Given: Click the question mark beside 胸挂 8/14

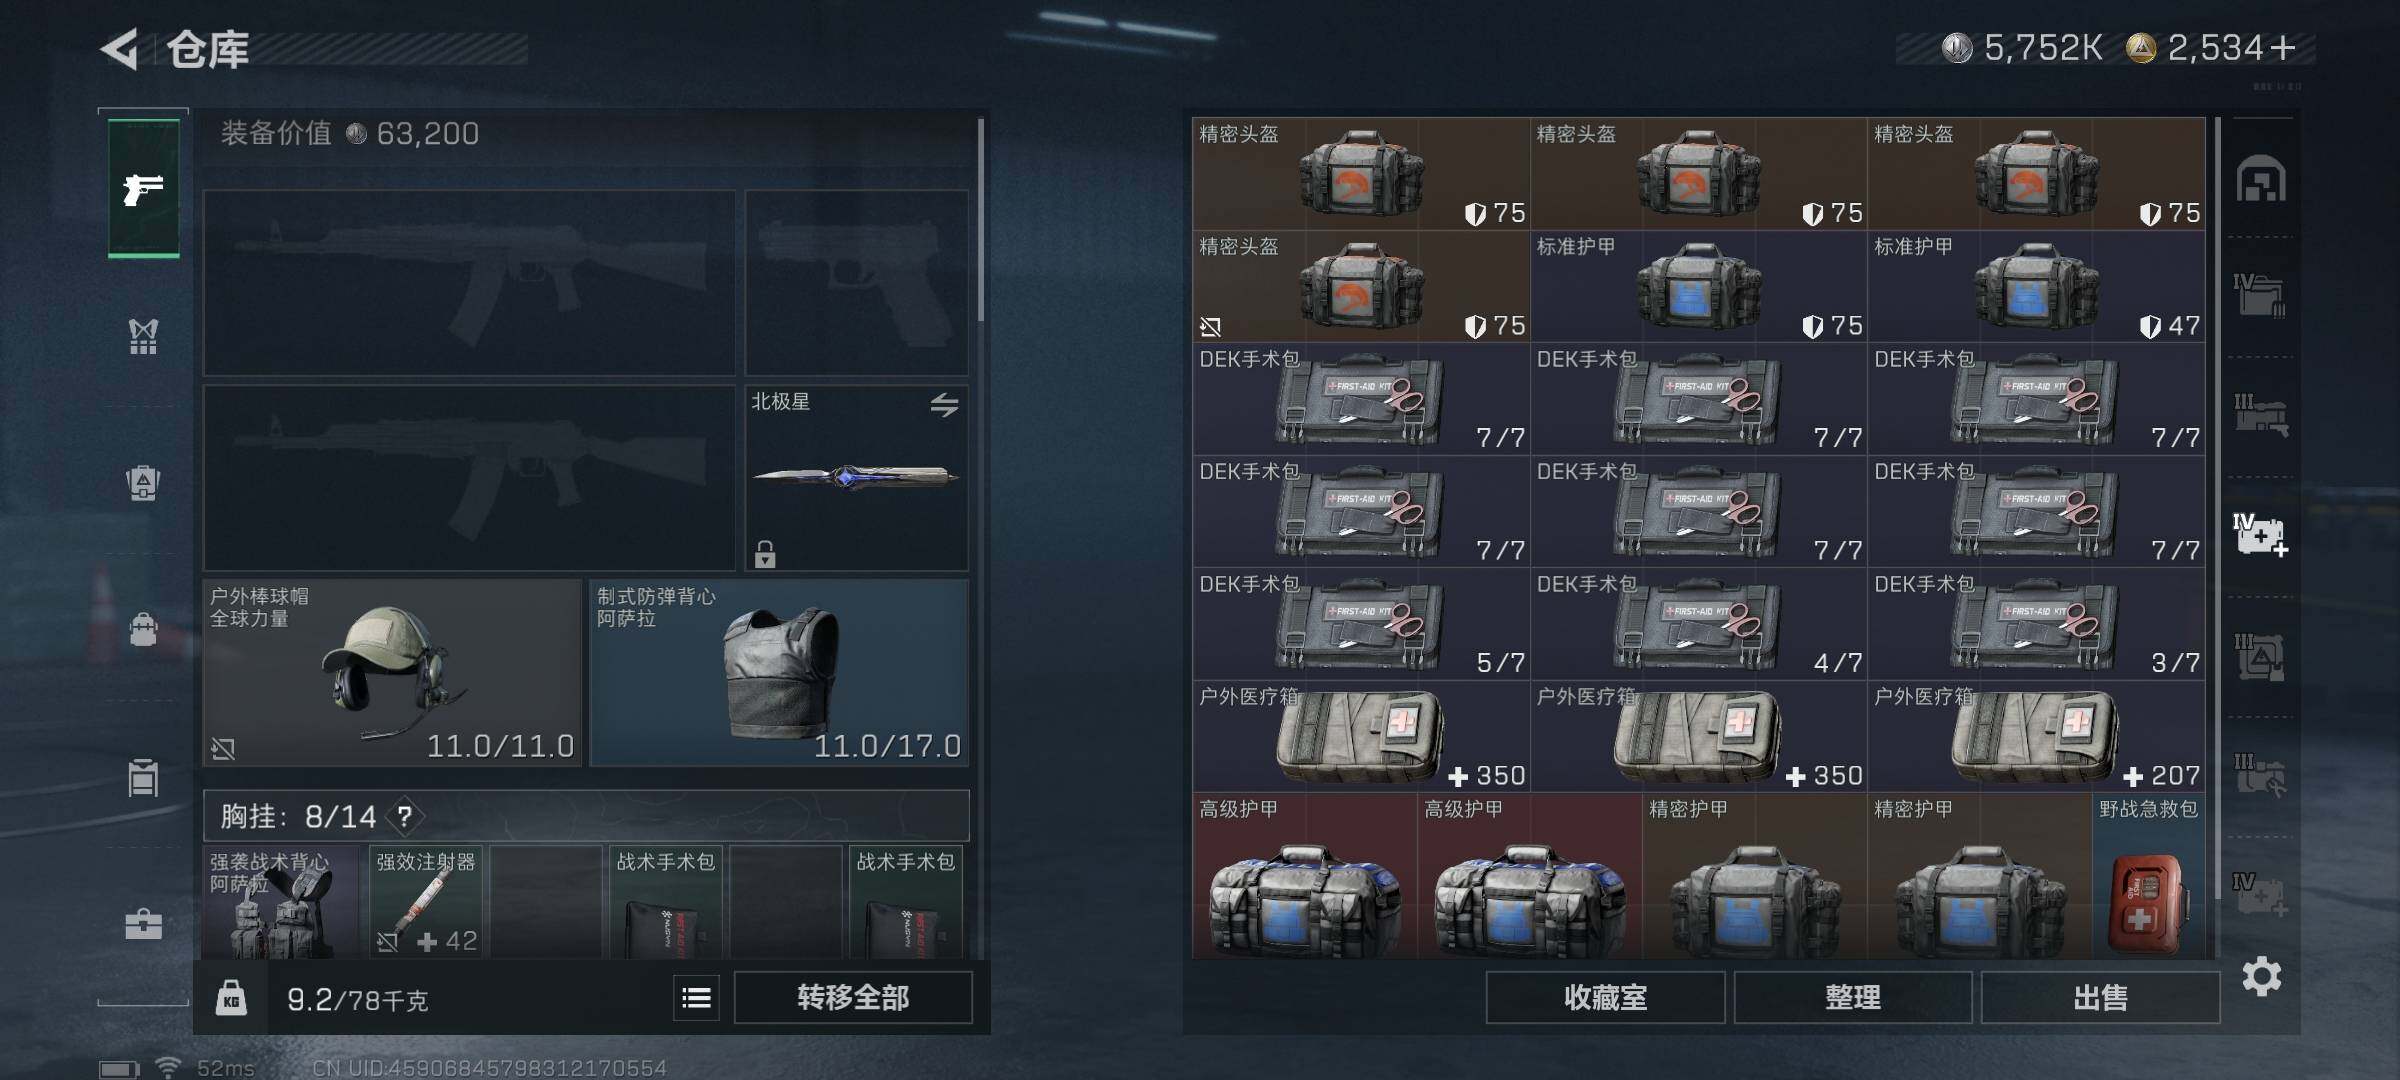Looking at the screenshot, I should coord(404,817).
